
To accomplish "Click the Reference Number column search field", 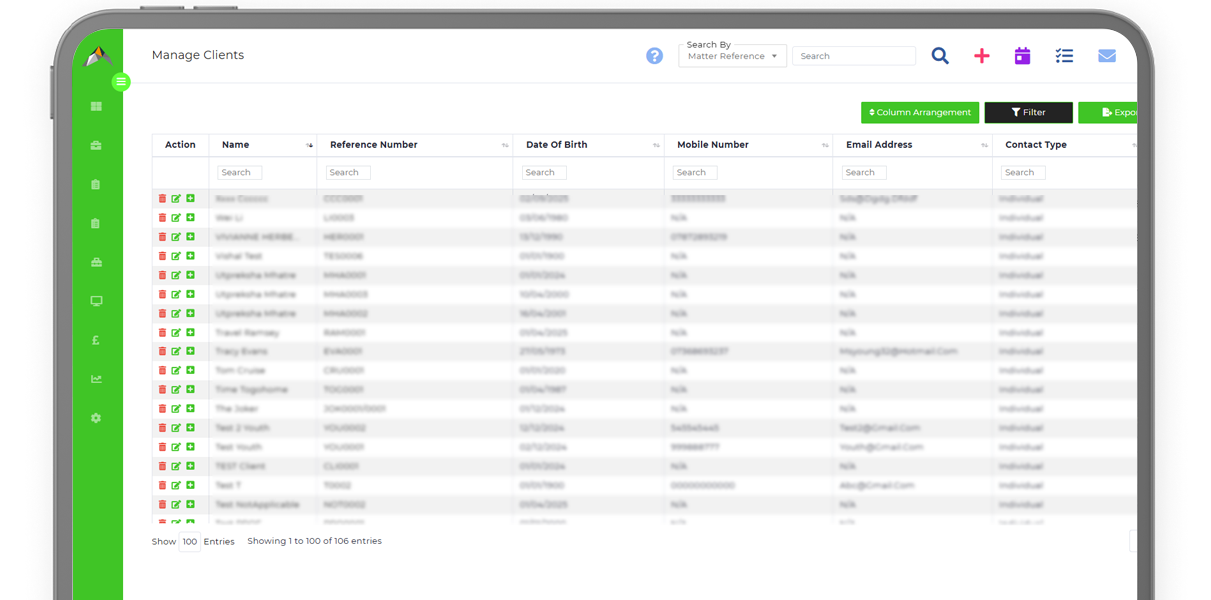I will point(348,173).
